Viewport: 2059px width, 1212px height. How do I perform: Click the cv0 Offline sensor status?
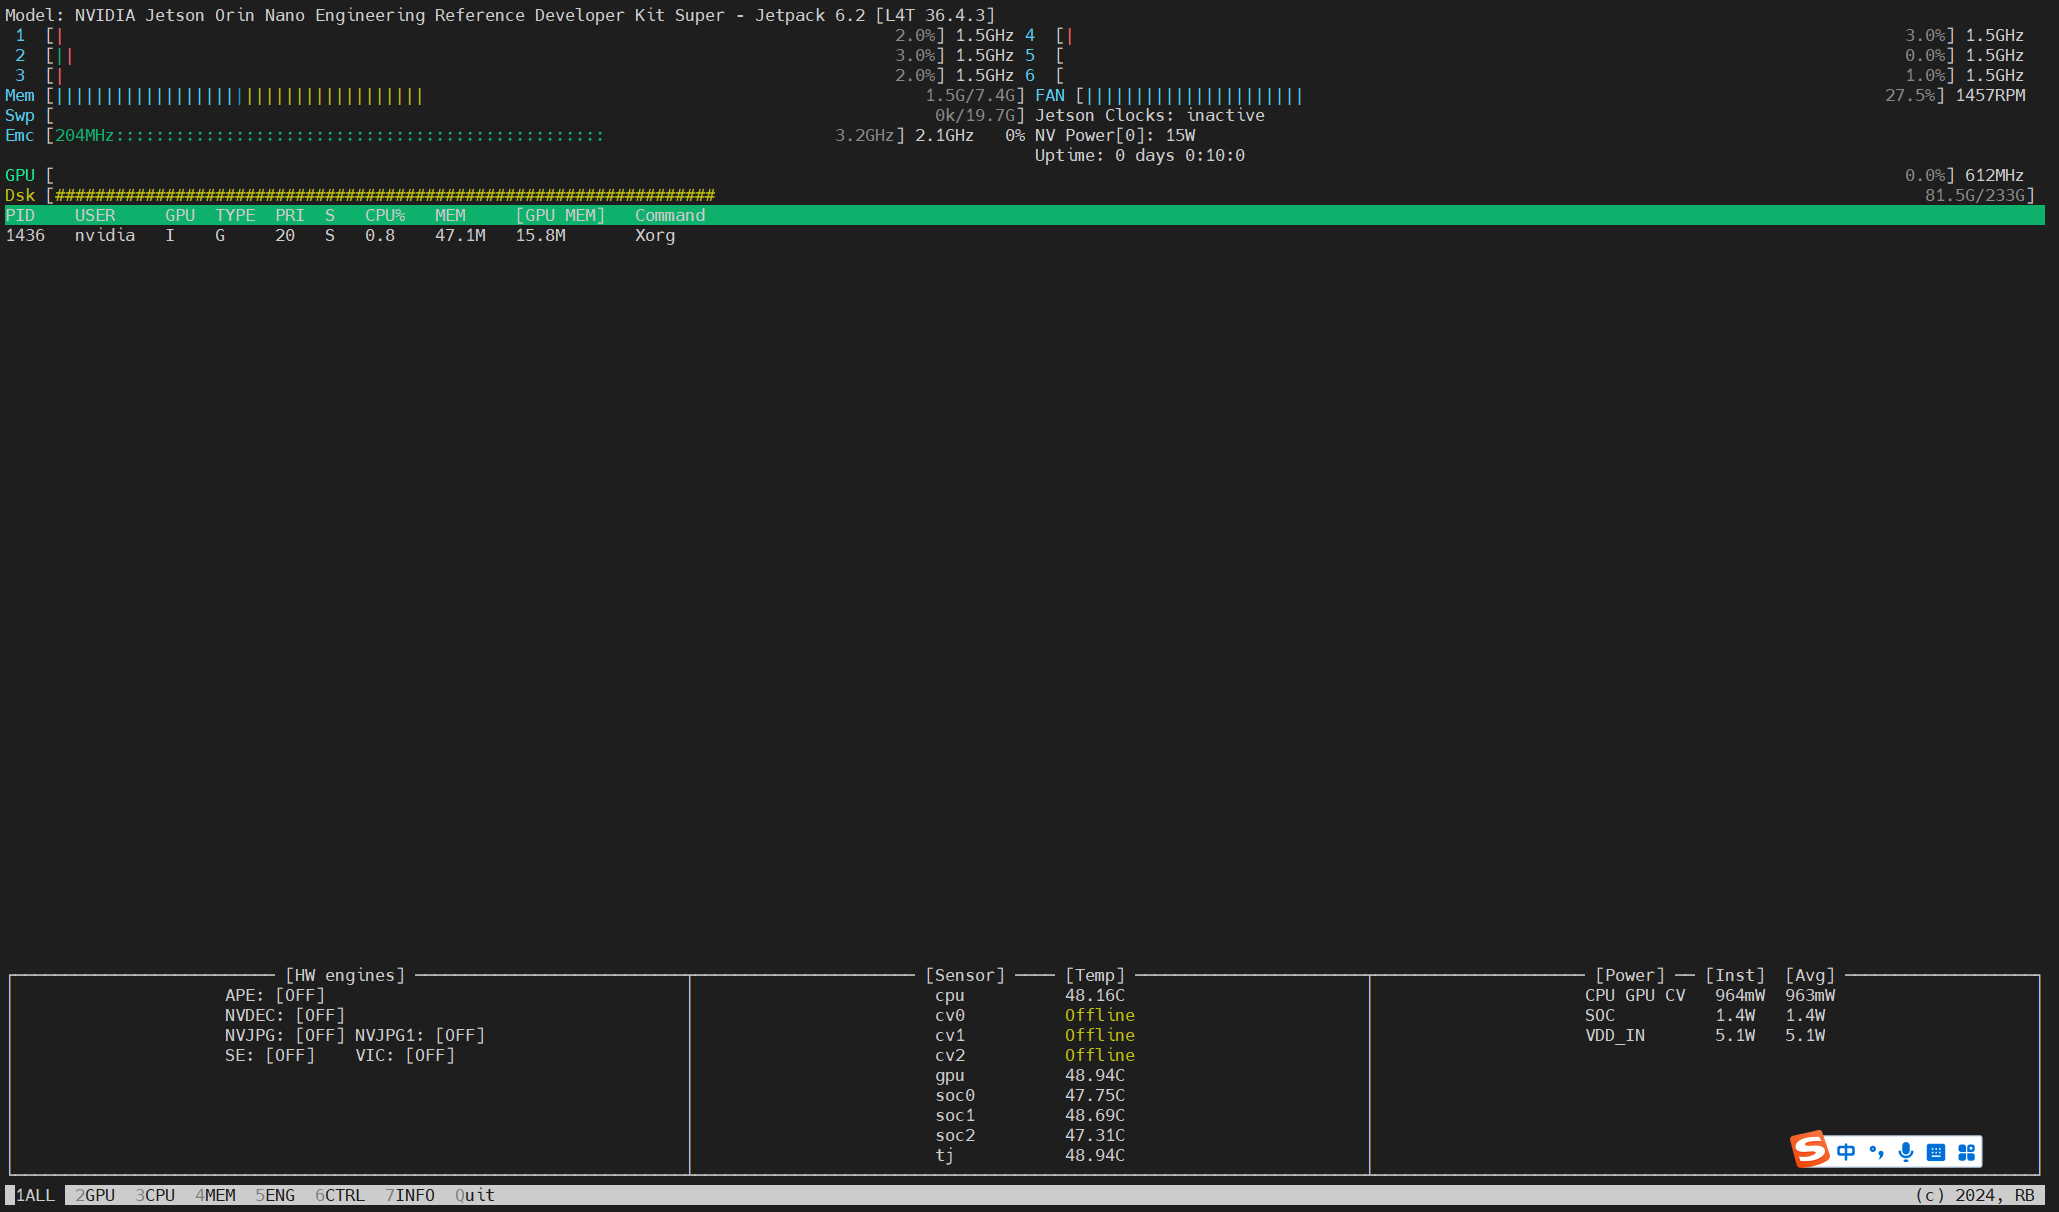(1100, 1015)
